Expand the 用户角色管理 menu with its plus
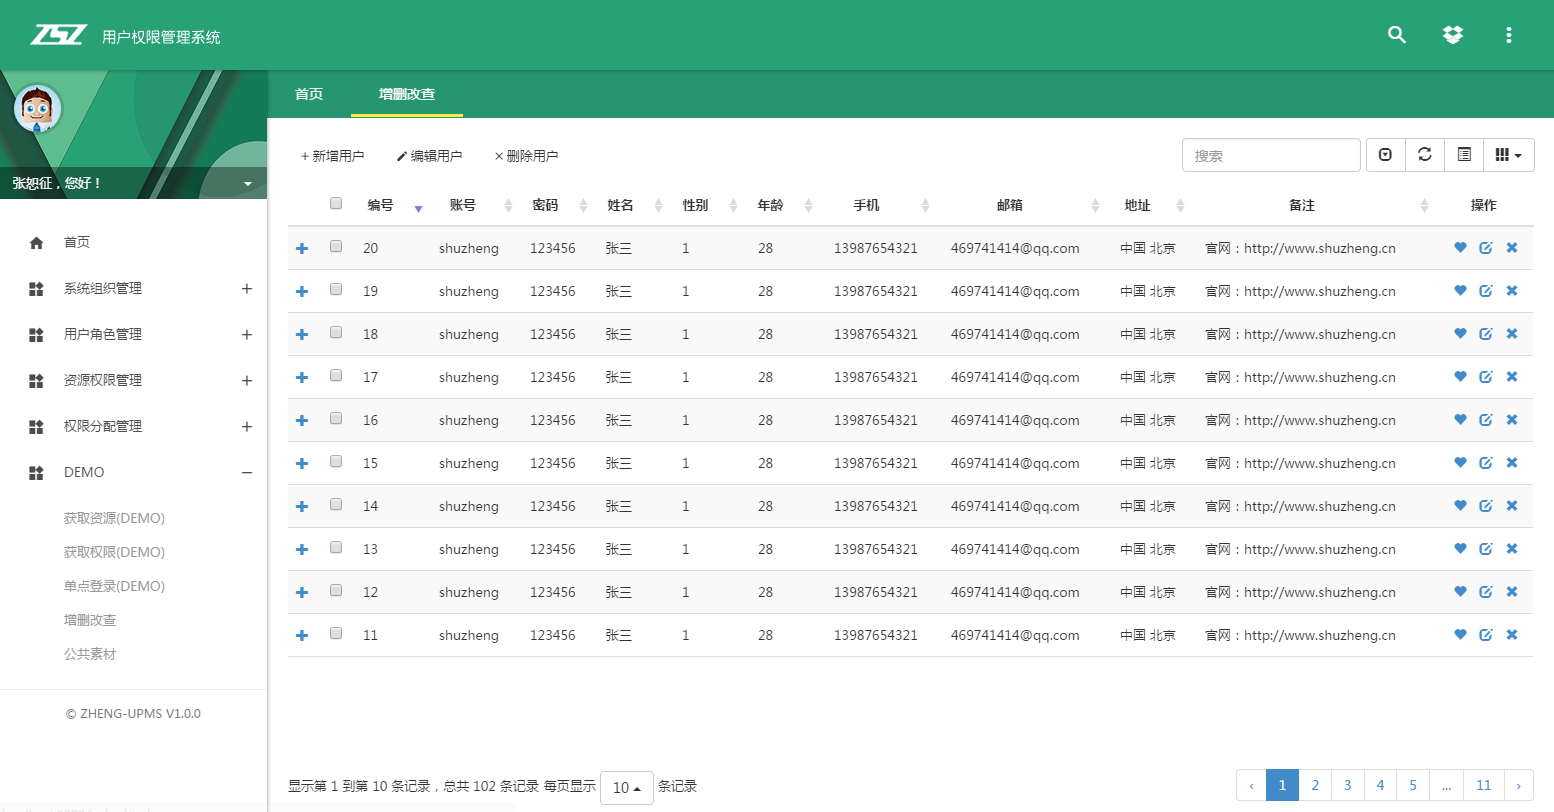The height and width of the screenshot is (812, 1554). point(247,335)
